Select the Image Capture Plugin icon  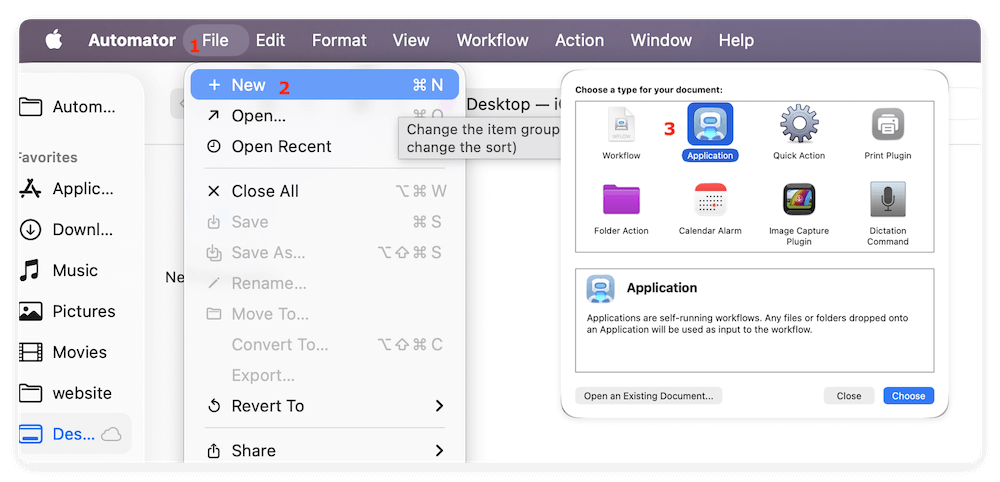click(x=799, y=200)
